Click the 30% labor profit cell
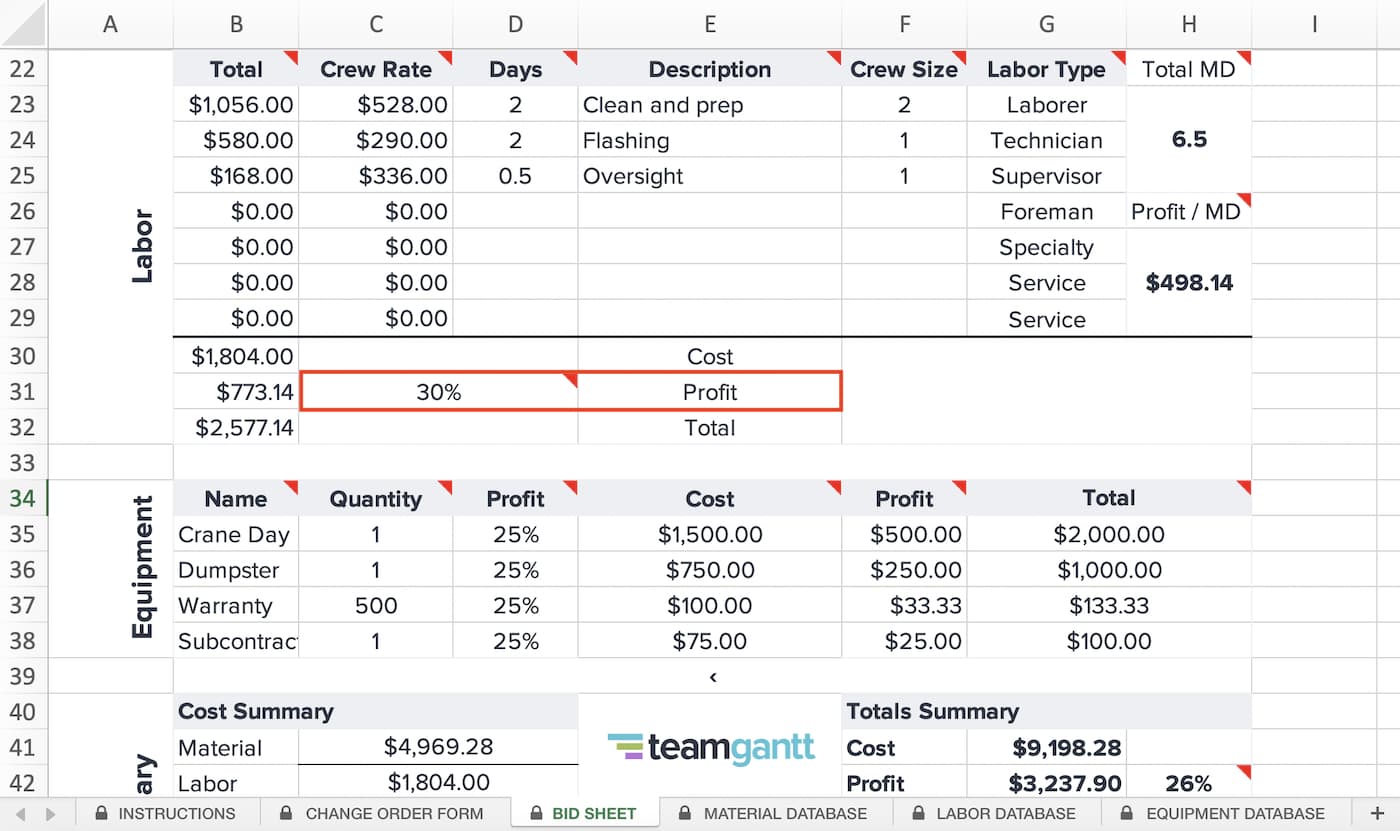This screenshot has width=1400, height=831. point(438,392)
